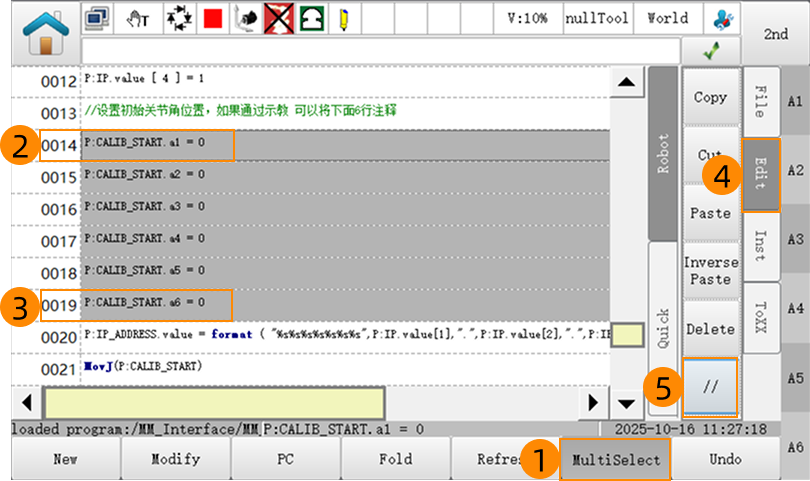Switch to the Robot tab
Screen dimensions: 810x481
(663, 153)
